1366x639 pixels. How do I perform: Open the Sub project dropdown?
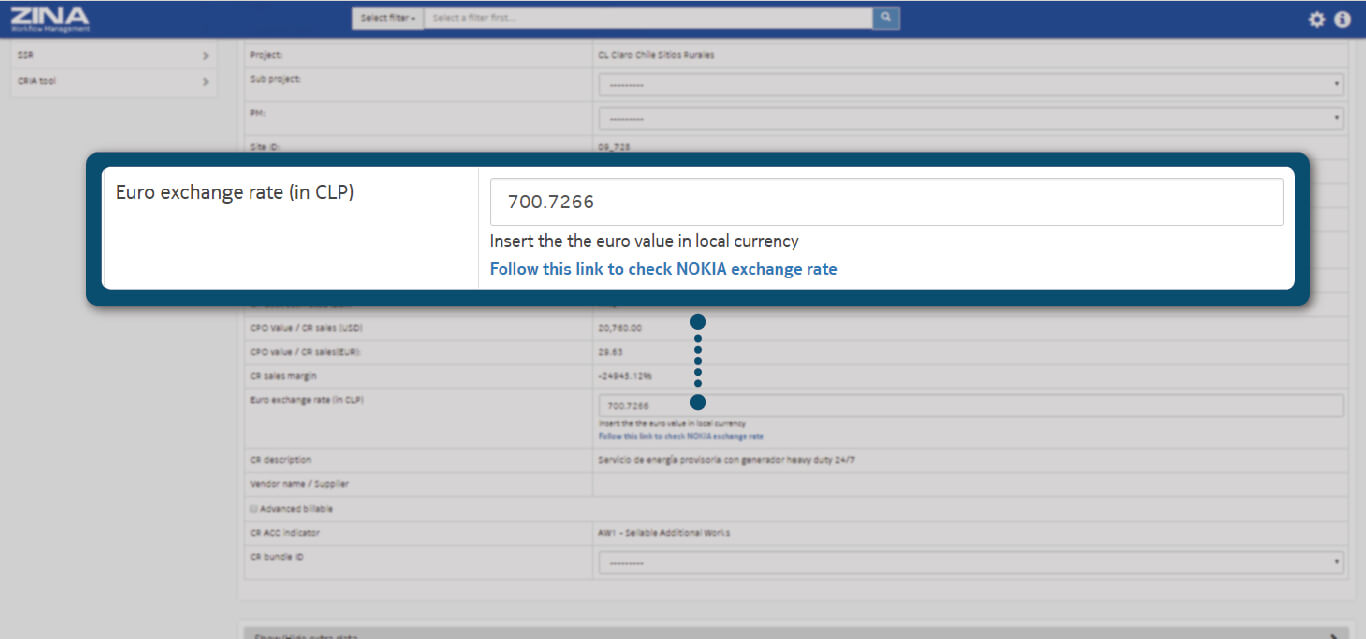click(x=970, y=85)
